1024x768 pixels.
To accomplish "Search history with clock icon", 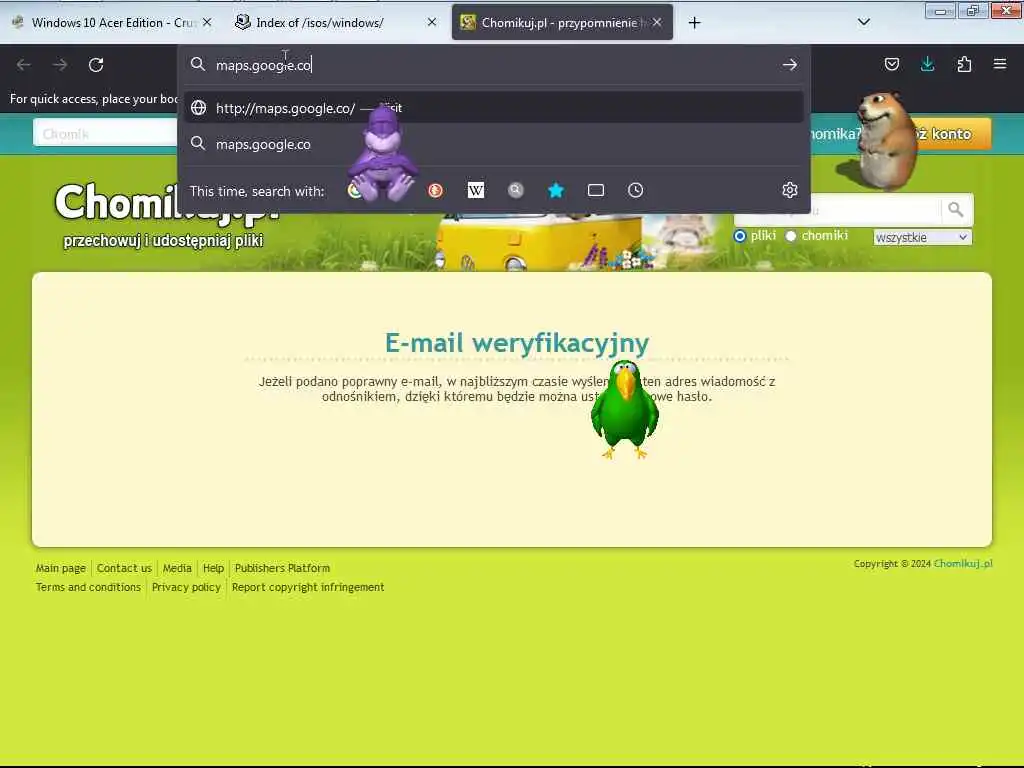I will (x=635, y=190).
